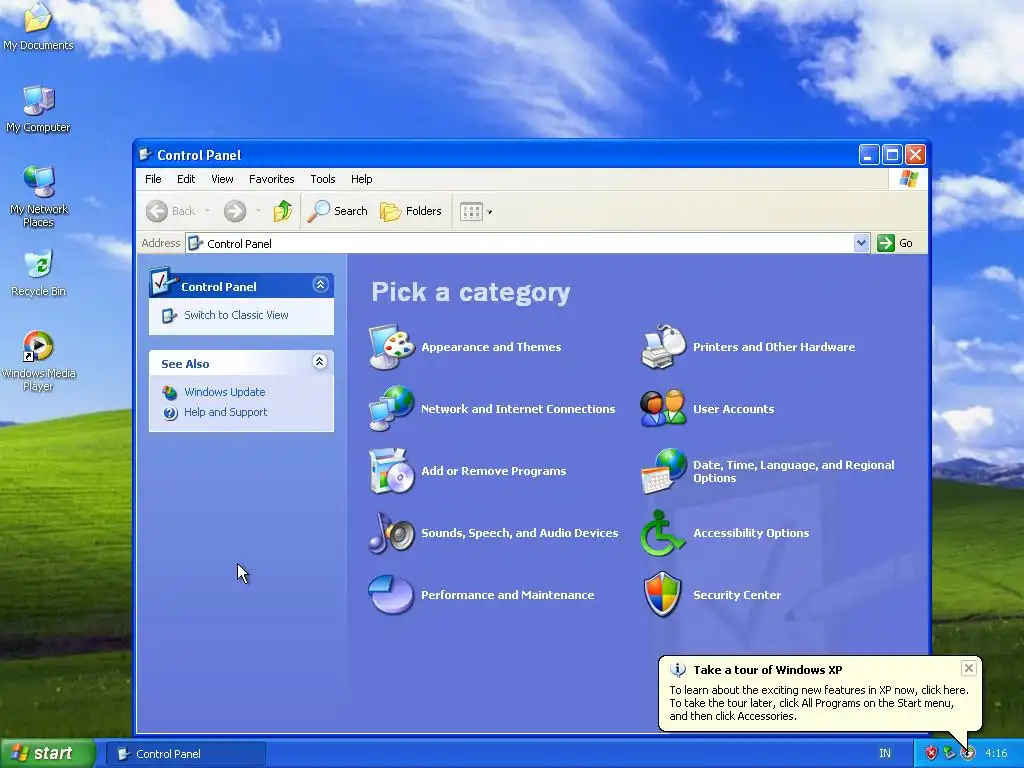Click the Windows Update sidebar icon
1024x768 pixels.
[x=170, y=392]
